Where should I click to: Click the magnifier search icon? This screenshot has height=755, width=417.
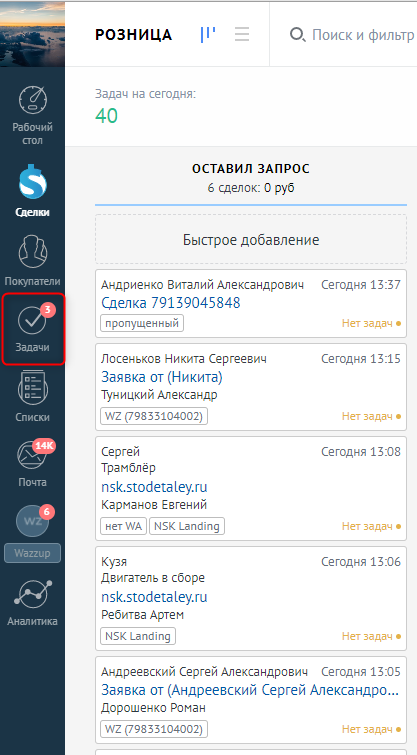(x=297, y=35)
